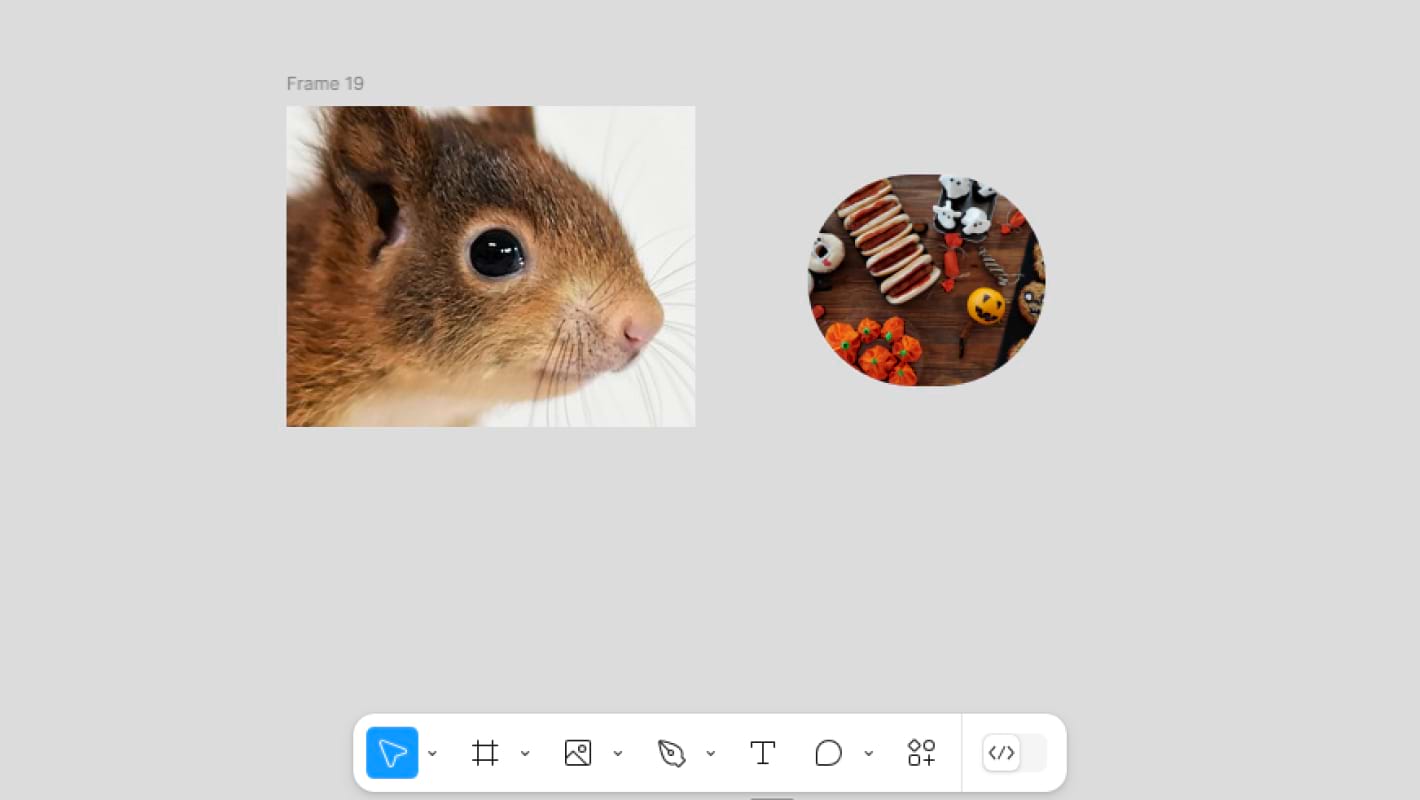
Task: Toggle Dev Mode switch
Action: coord(1014,753)
